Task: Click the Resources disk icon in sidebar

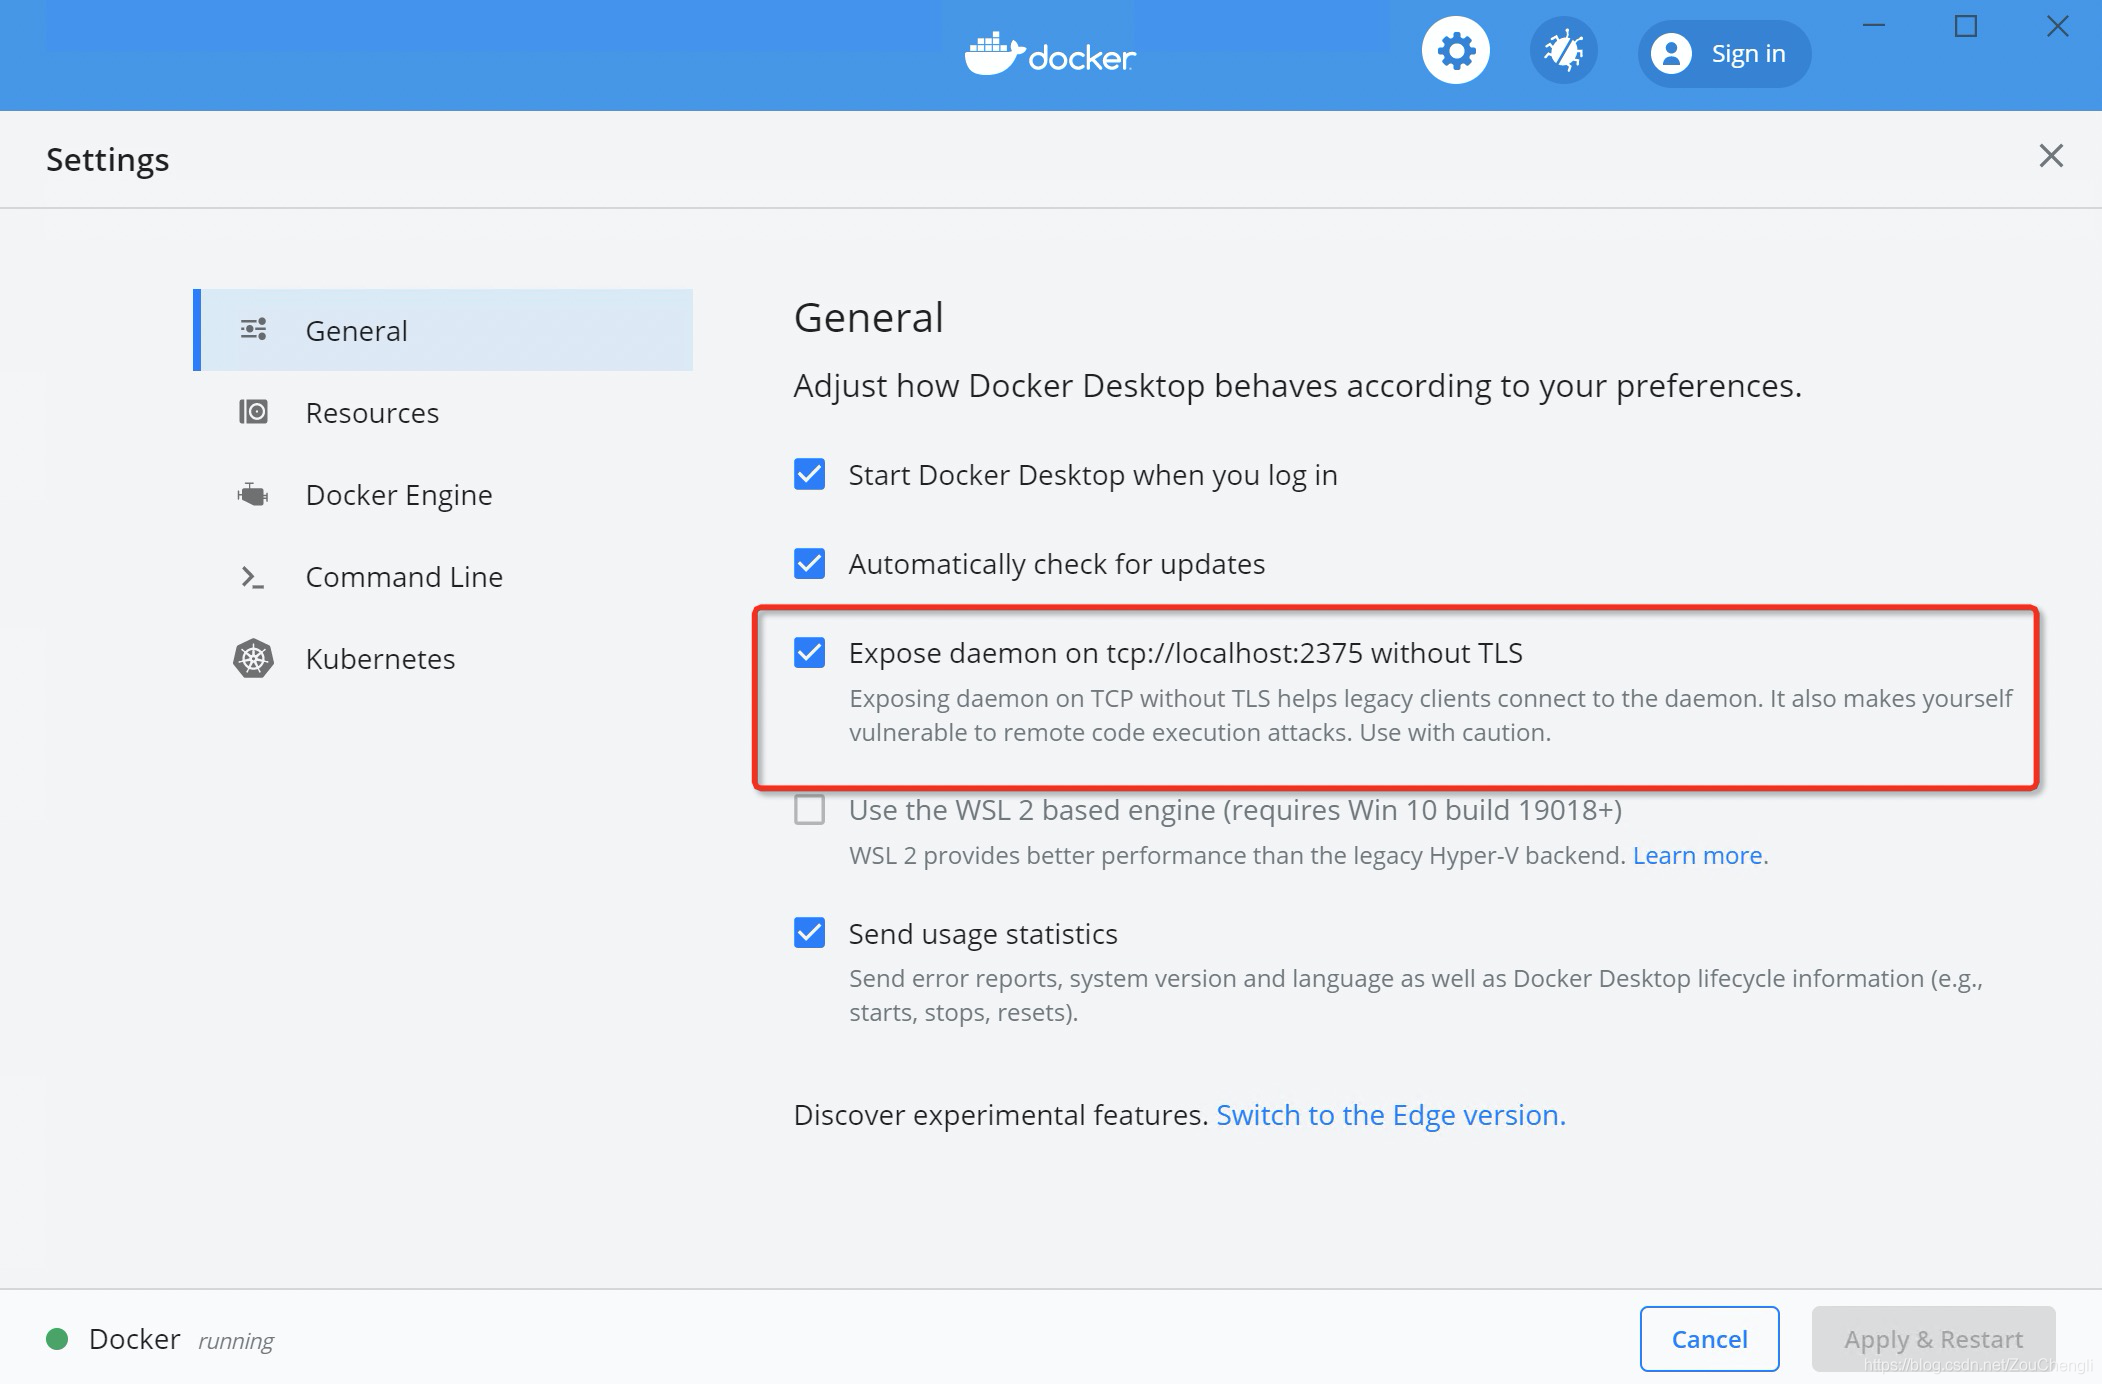Action: 253,412
